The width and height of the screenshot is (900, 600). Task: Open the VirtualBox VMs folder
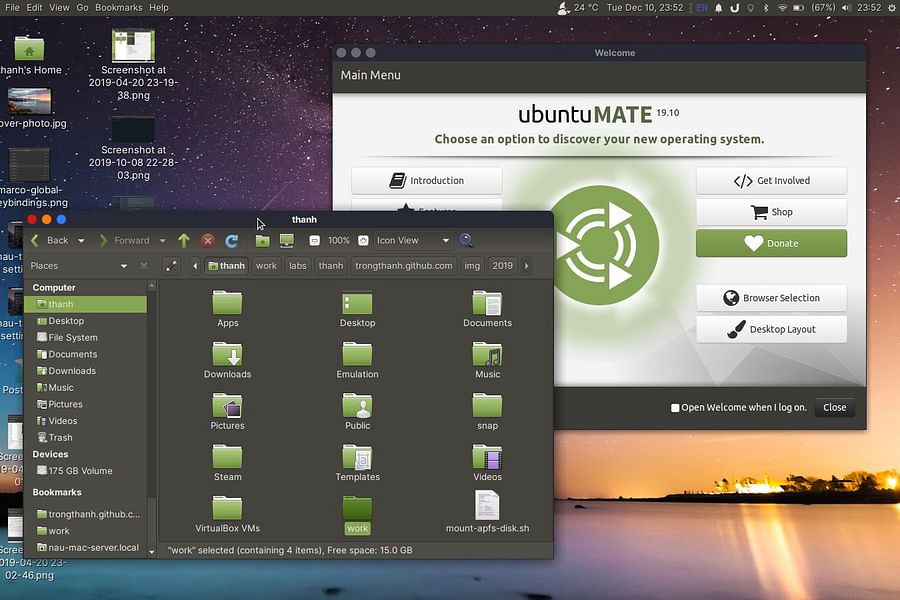pos(227,510)
